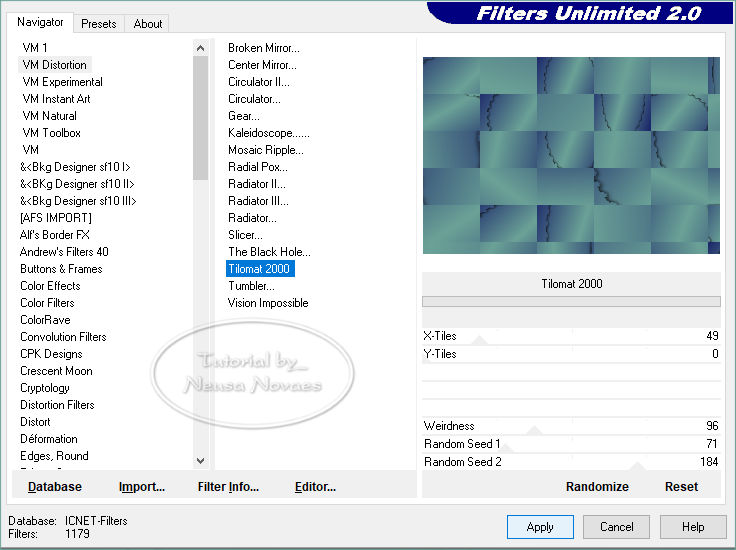Screen dimensions: 736x550
Task: Select VM Natural category
Action: click(x=49, y=115)
